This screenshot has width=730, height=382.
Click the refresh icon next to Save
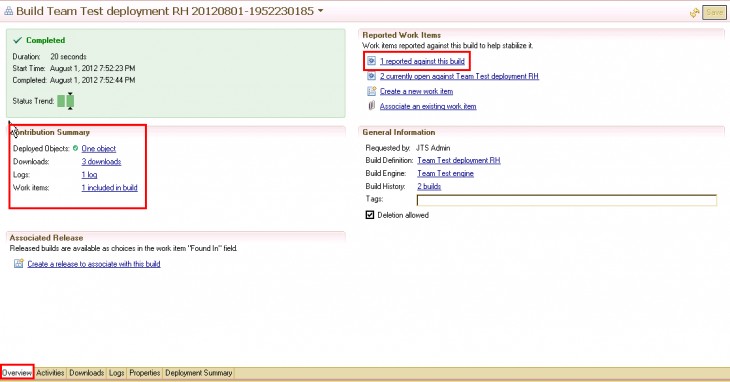click(695, 13)
